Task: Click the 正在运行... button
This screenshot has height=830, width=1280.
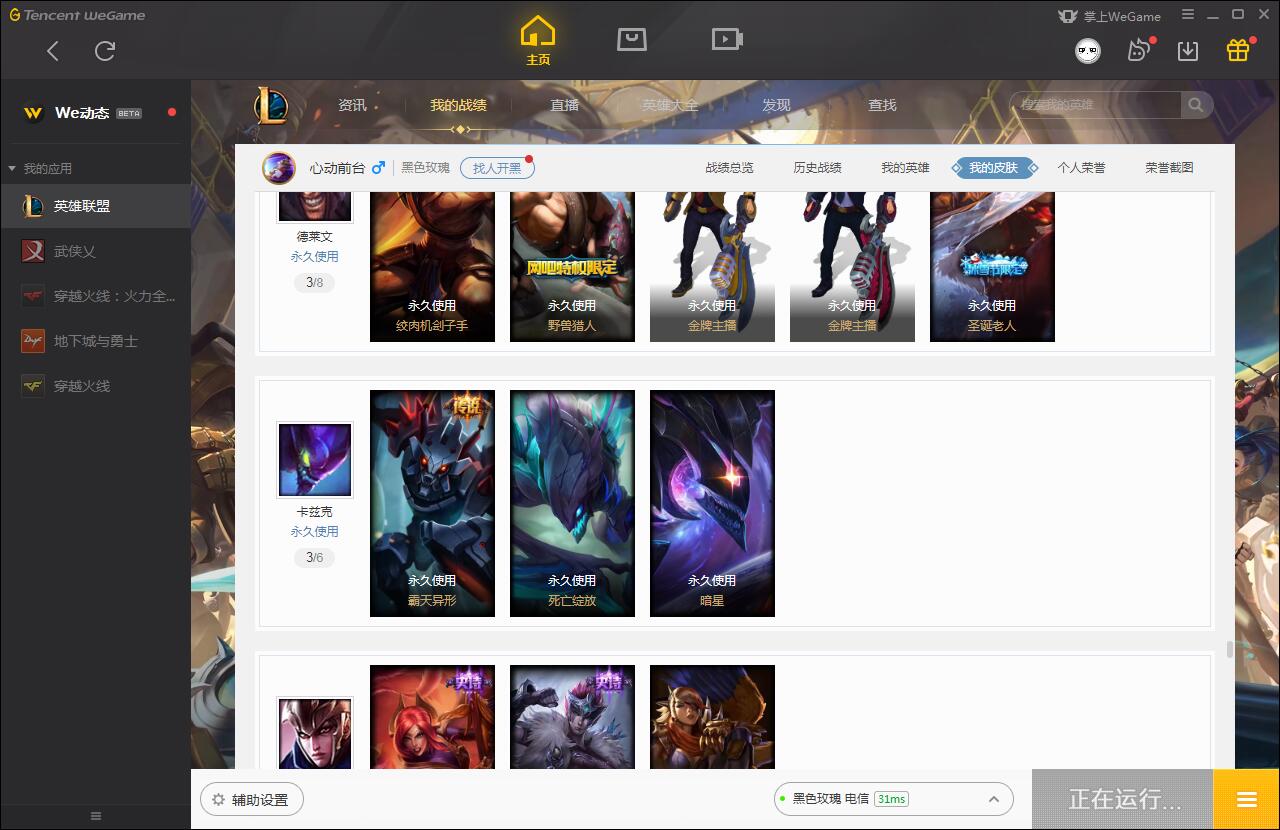Action: 1123,799
